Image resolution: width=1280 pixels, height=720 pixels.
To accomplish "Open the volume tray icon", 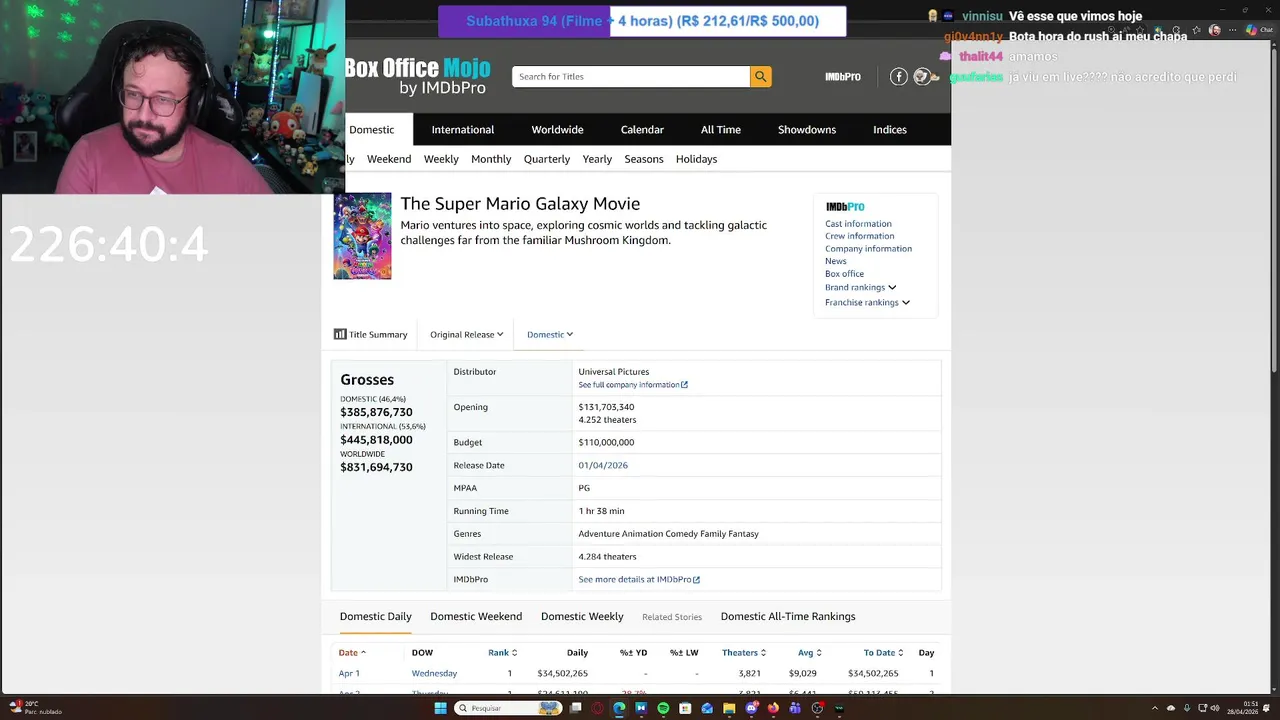I will [1215, 708].
